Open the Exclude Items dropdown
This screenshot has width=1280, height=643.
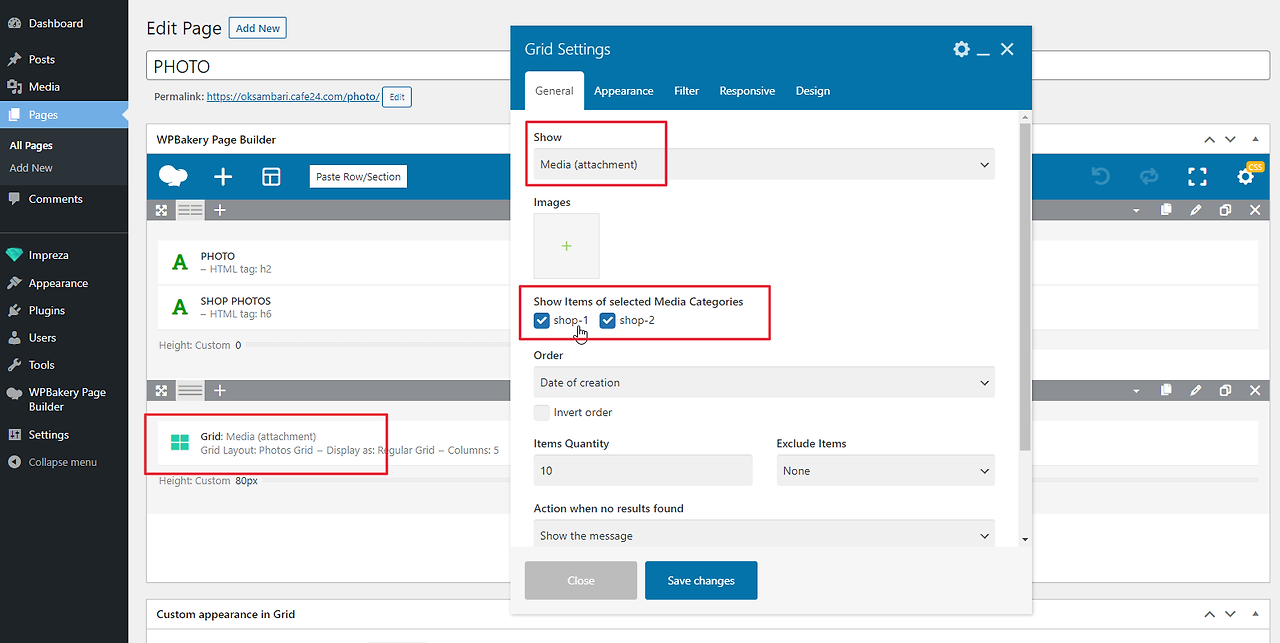[886, 470]
